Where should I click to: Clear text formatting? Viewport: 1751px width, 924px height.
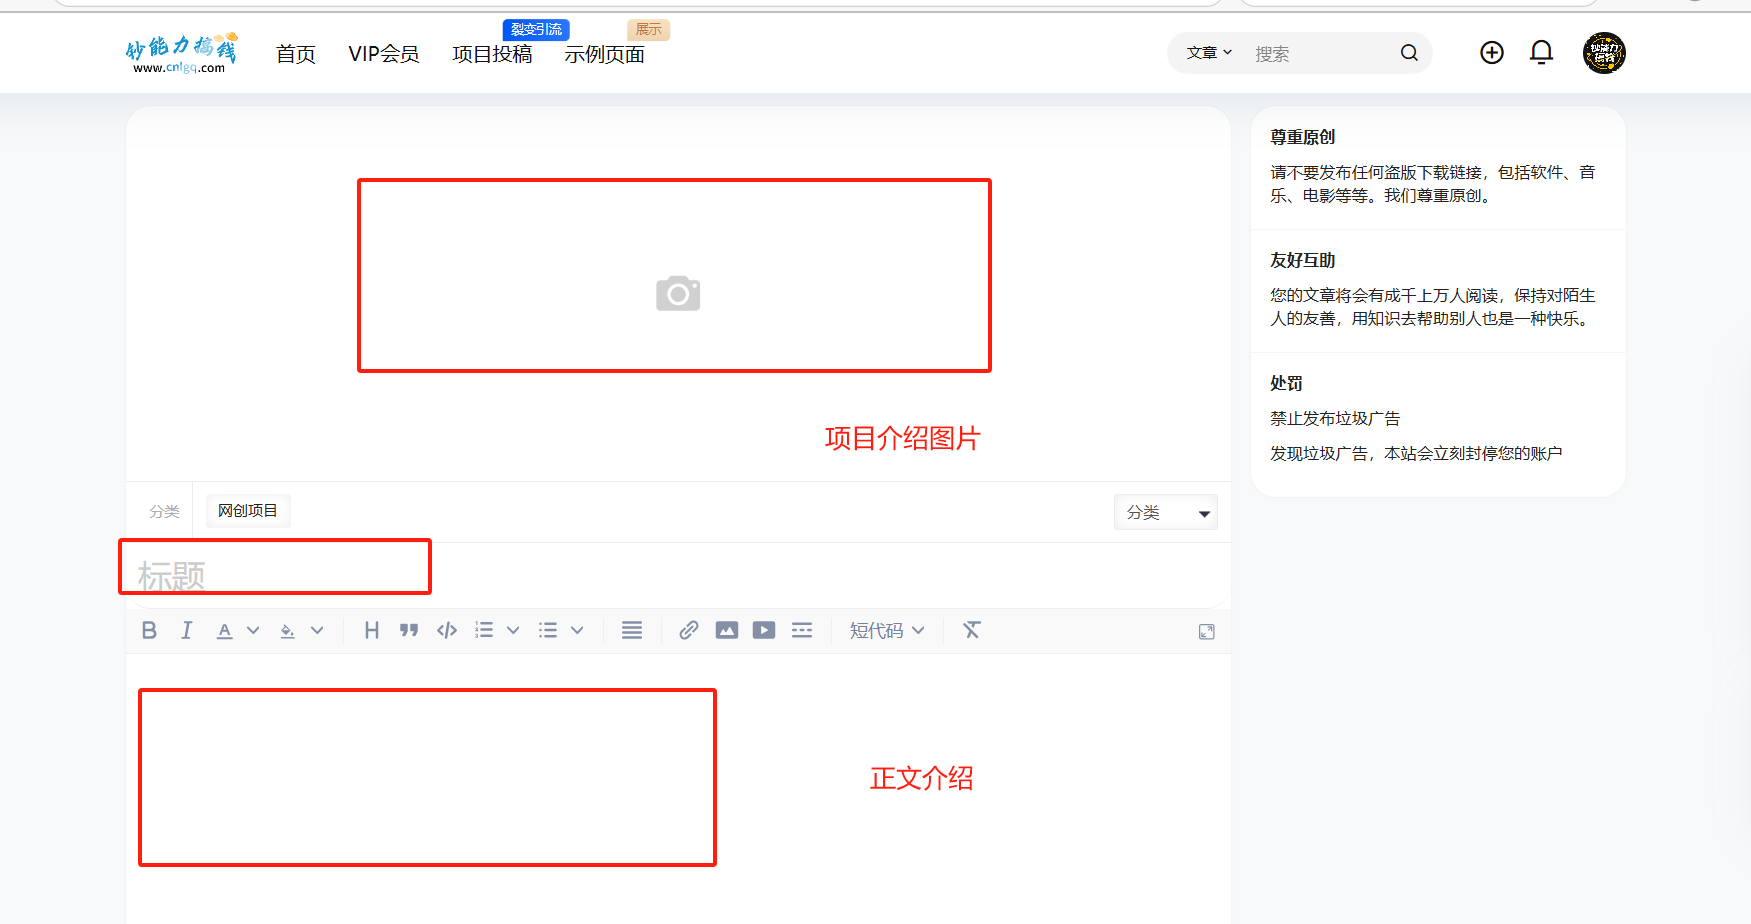(971, 630)
